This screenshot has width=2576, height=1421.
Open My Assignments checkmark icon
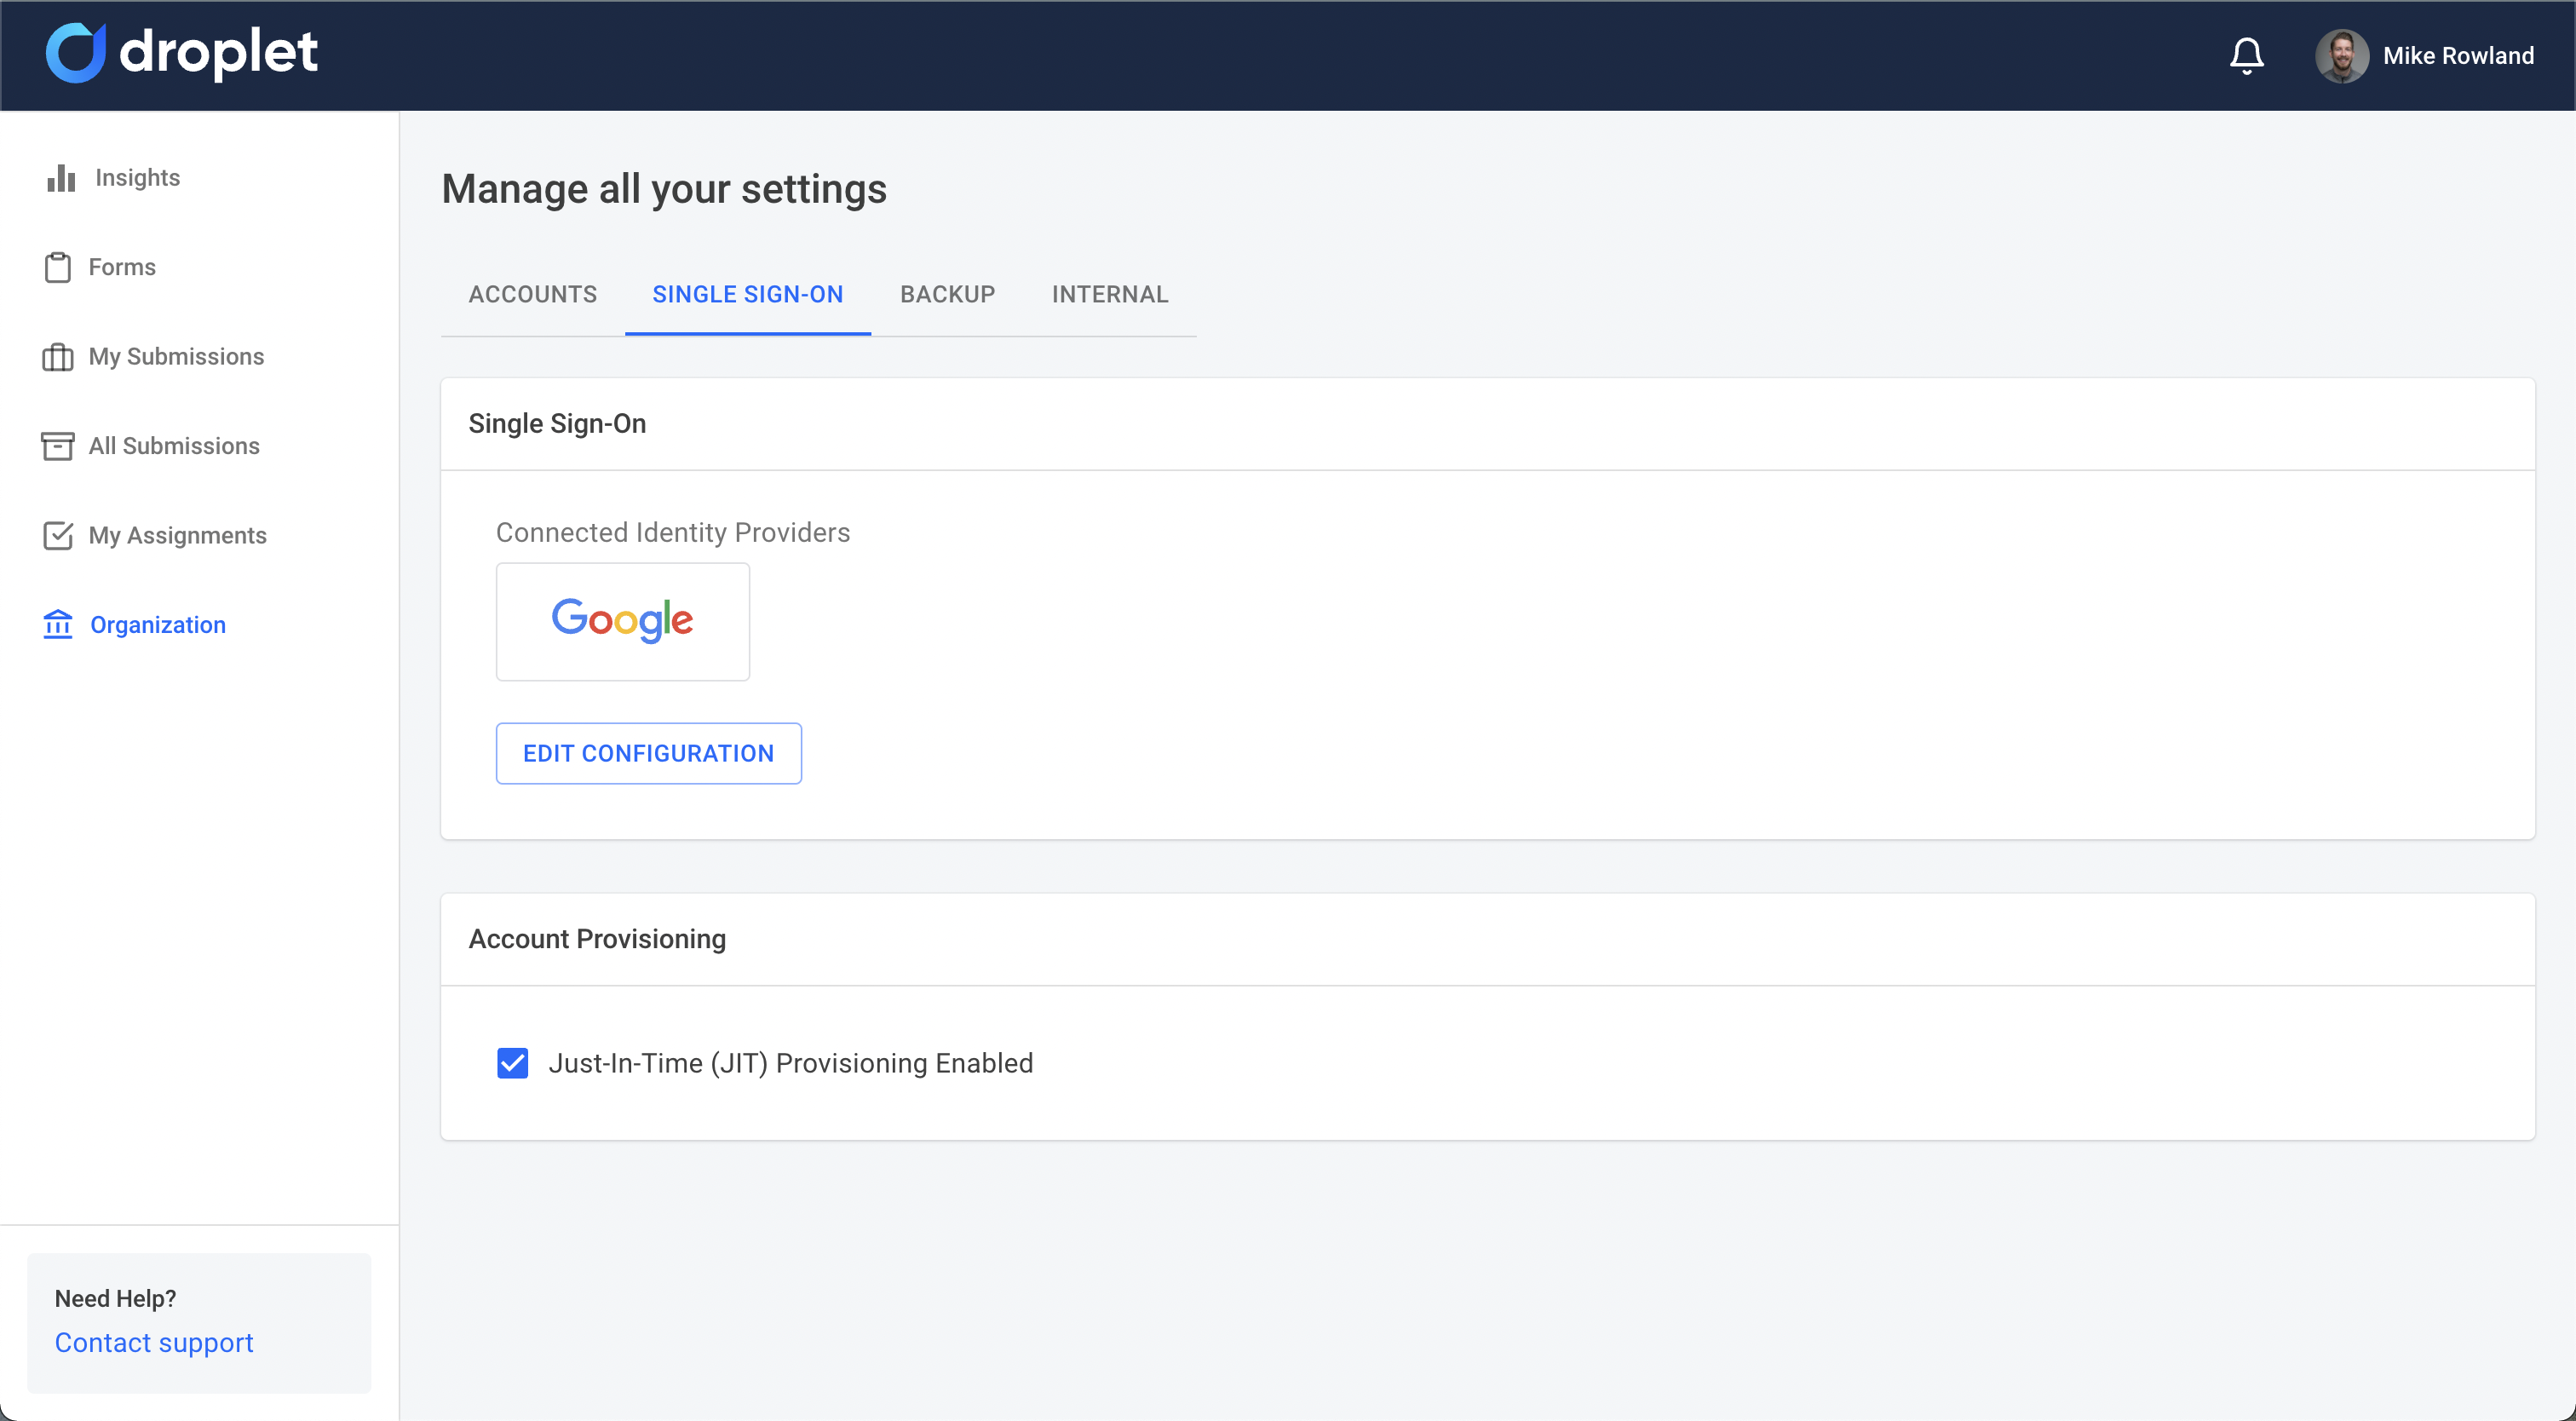[x=59, y=535]
